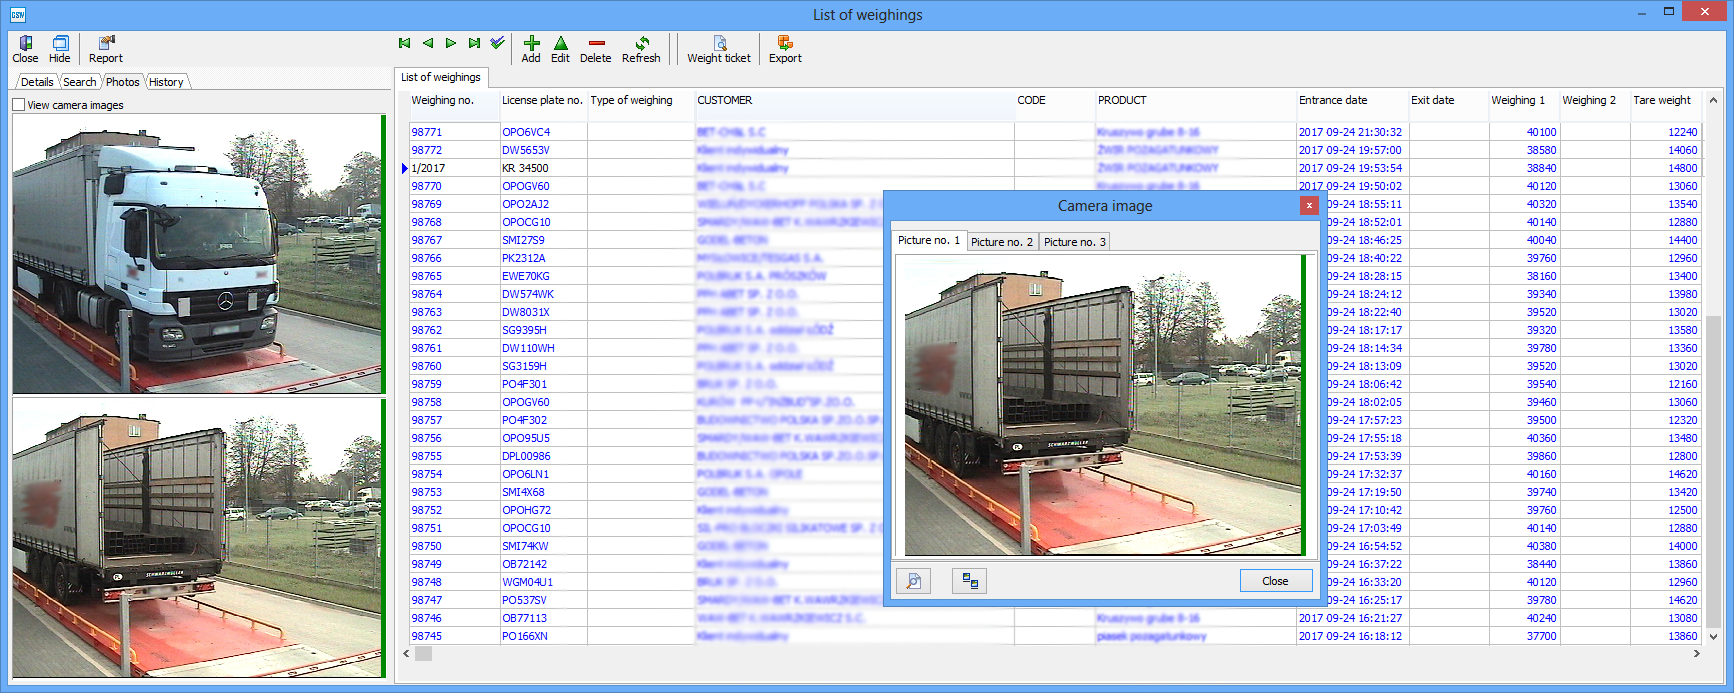The width and height of the screenshot is (1734, 693).
Task: Enable View camera images checkbox
Action: (x=19, y=105)
